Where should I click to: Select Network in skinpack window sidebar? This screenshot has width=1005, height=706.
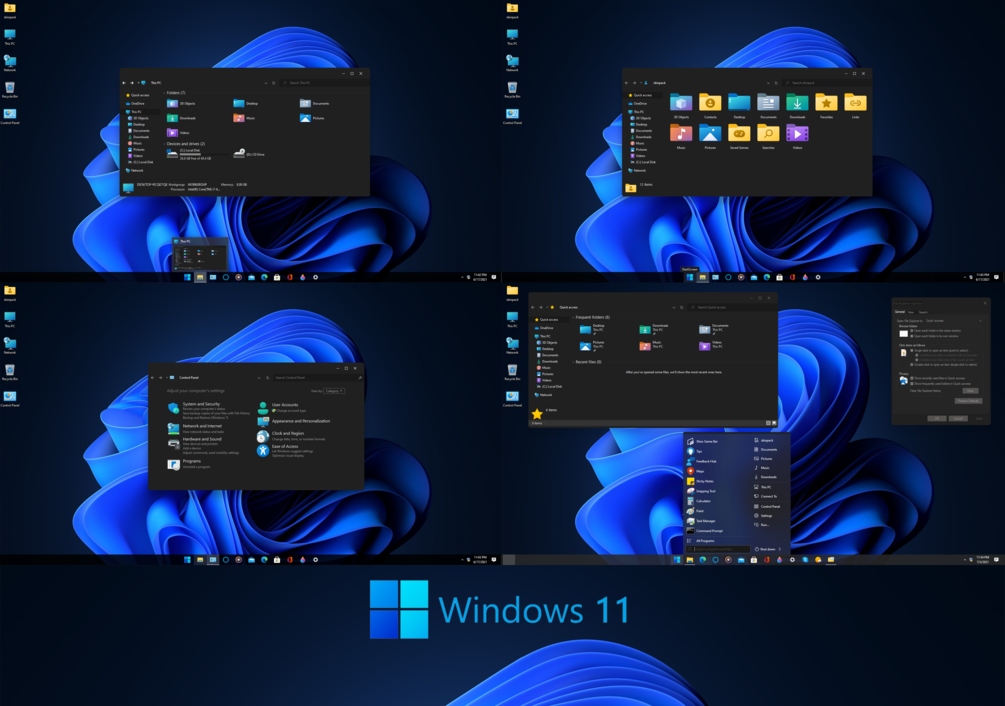click(x=636, y=170)
